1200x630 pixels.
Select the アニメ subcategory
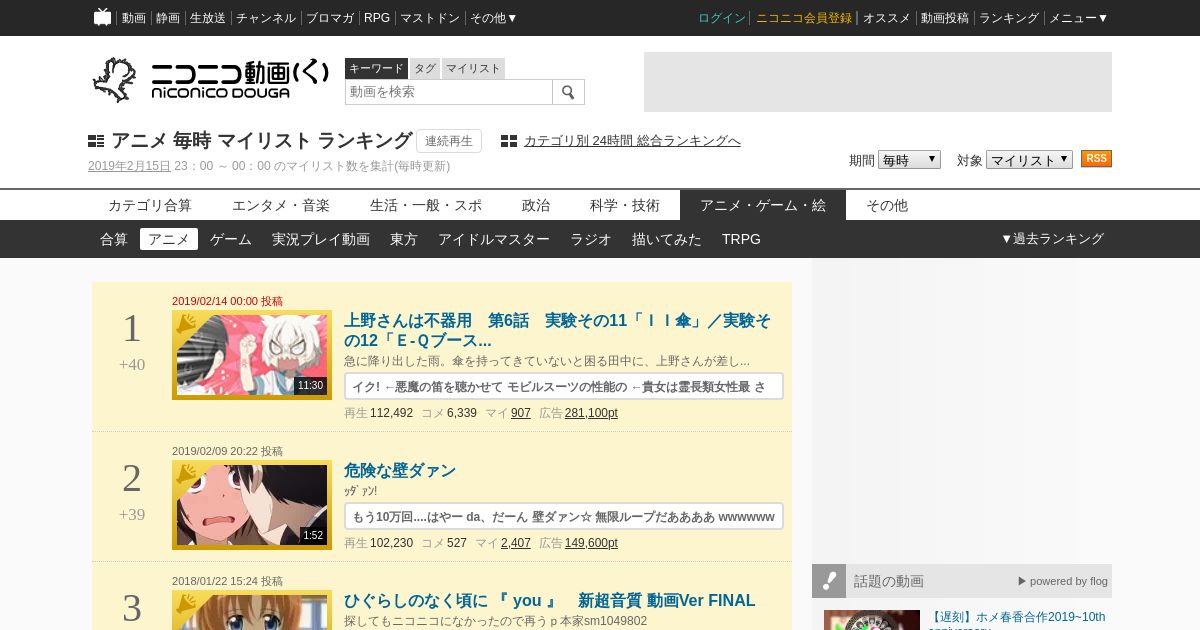[169, 239]
